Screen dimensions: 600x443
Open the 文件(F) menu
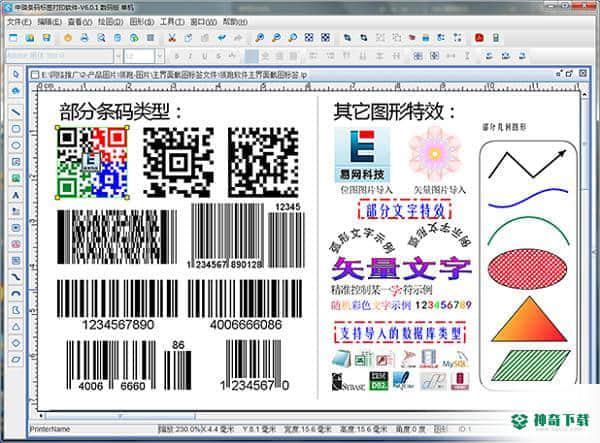click(x=19, y=22)
